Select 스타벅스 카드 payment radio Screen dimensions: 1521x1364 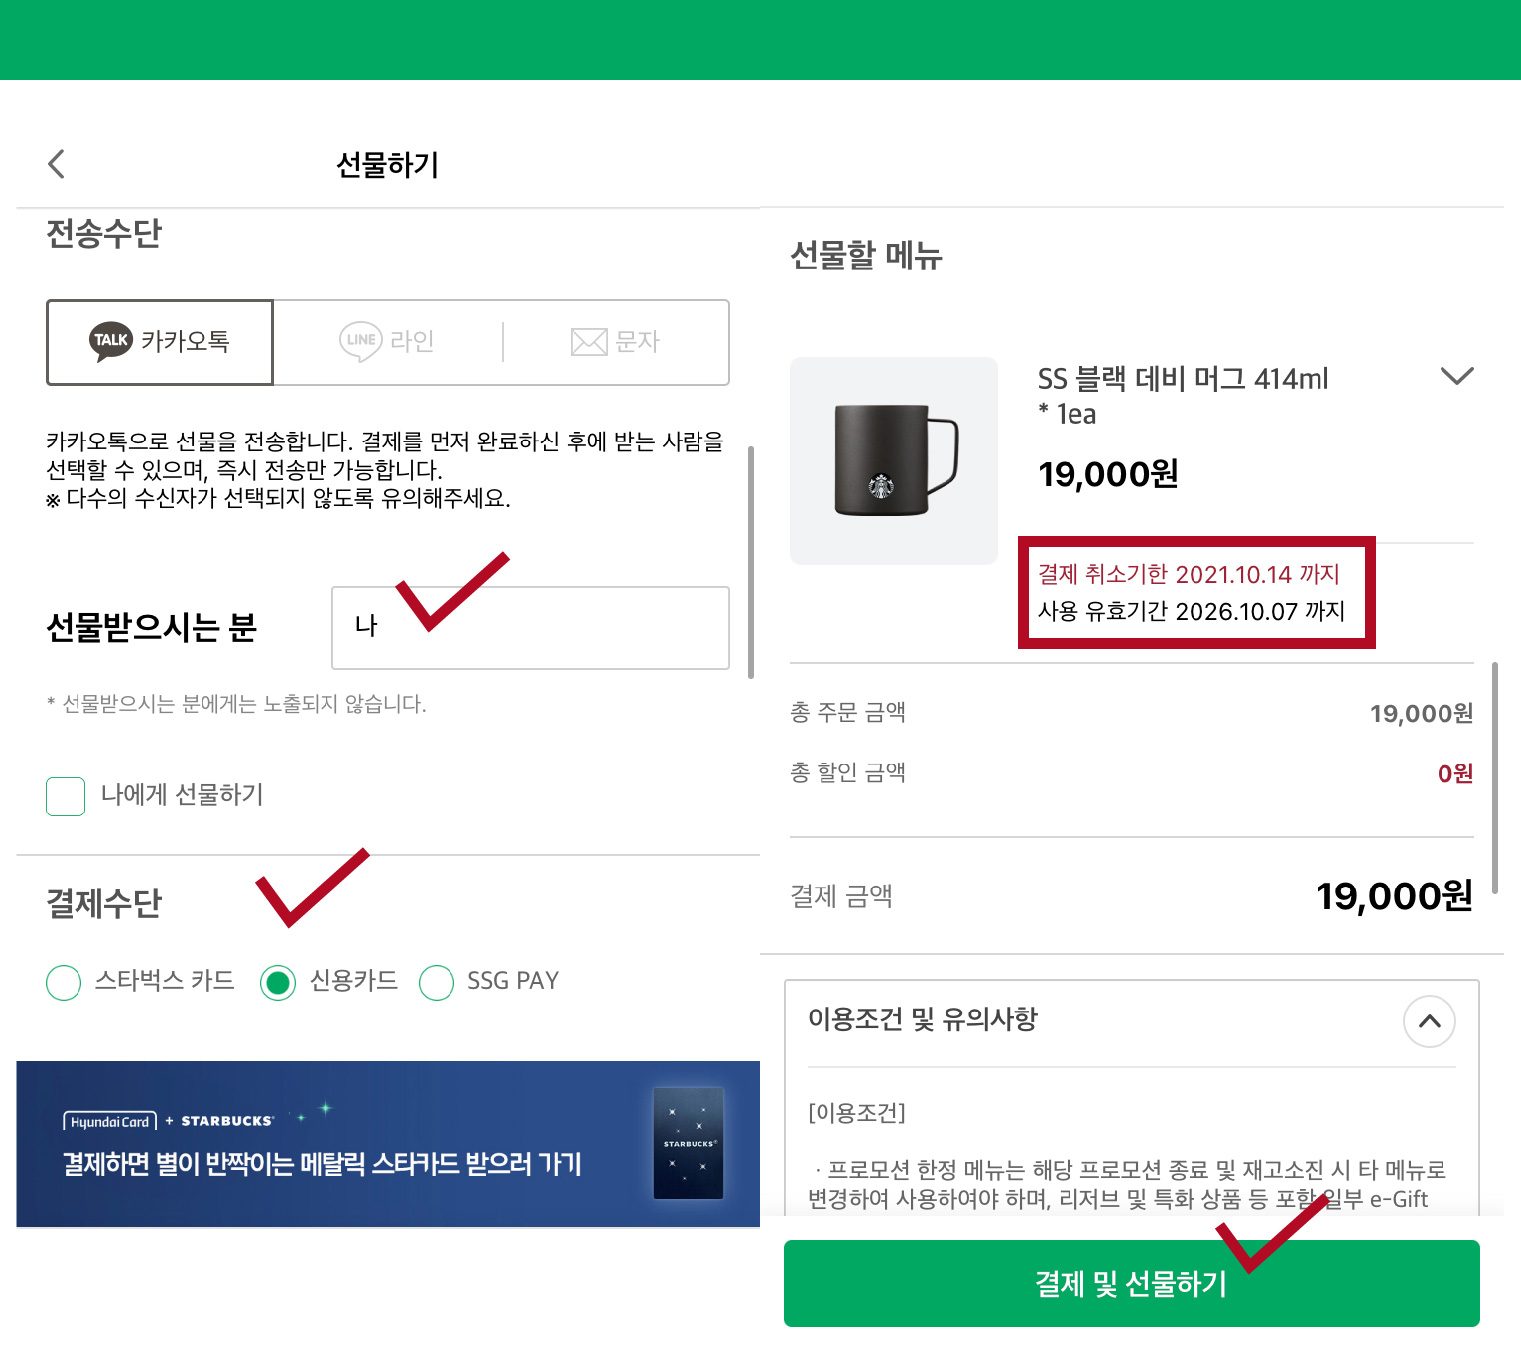coord(64,982)
